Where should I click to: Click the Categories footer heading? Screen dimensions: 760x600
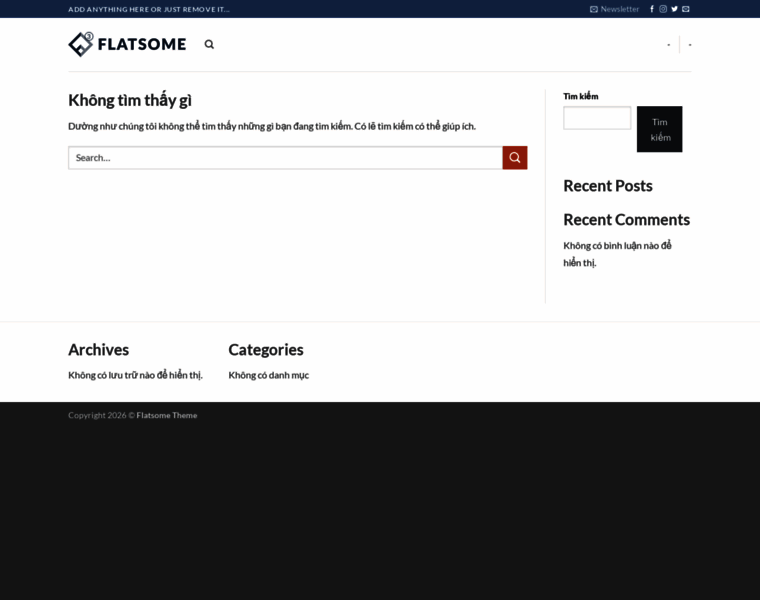click(266, 350)
